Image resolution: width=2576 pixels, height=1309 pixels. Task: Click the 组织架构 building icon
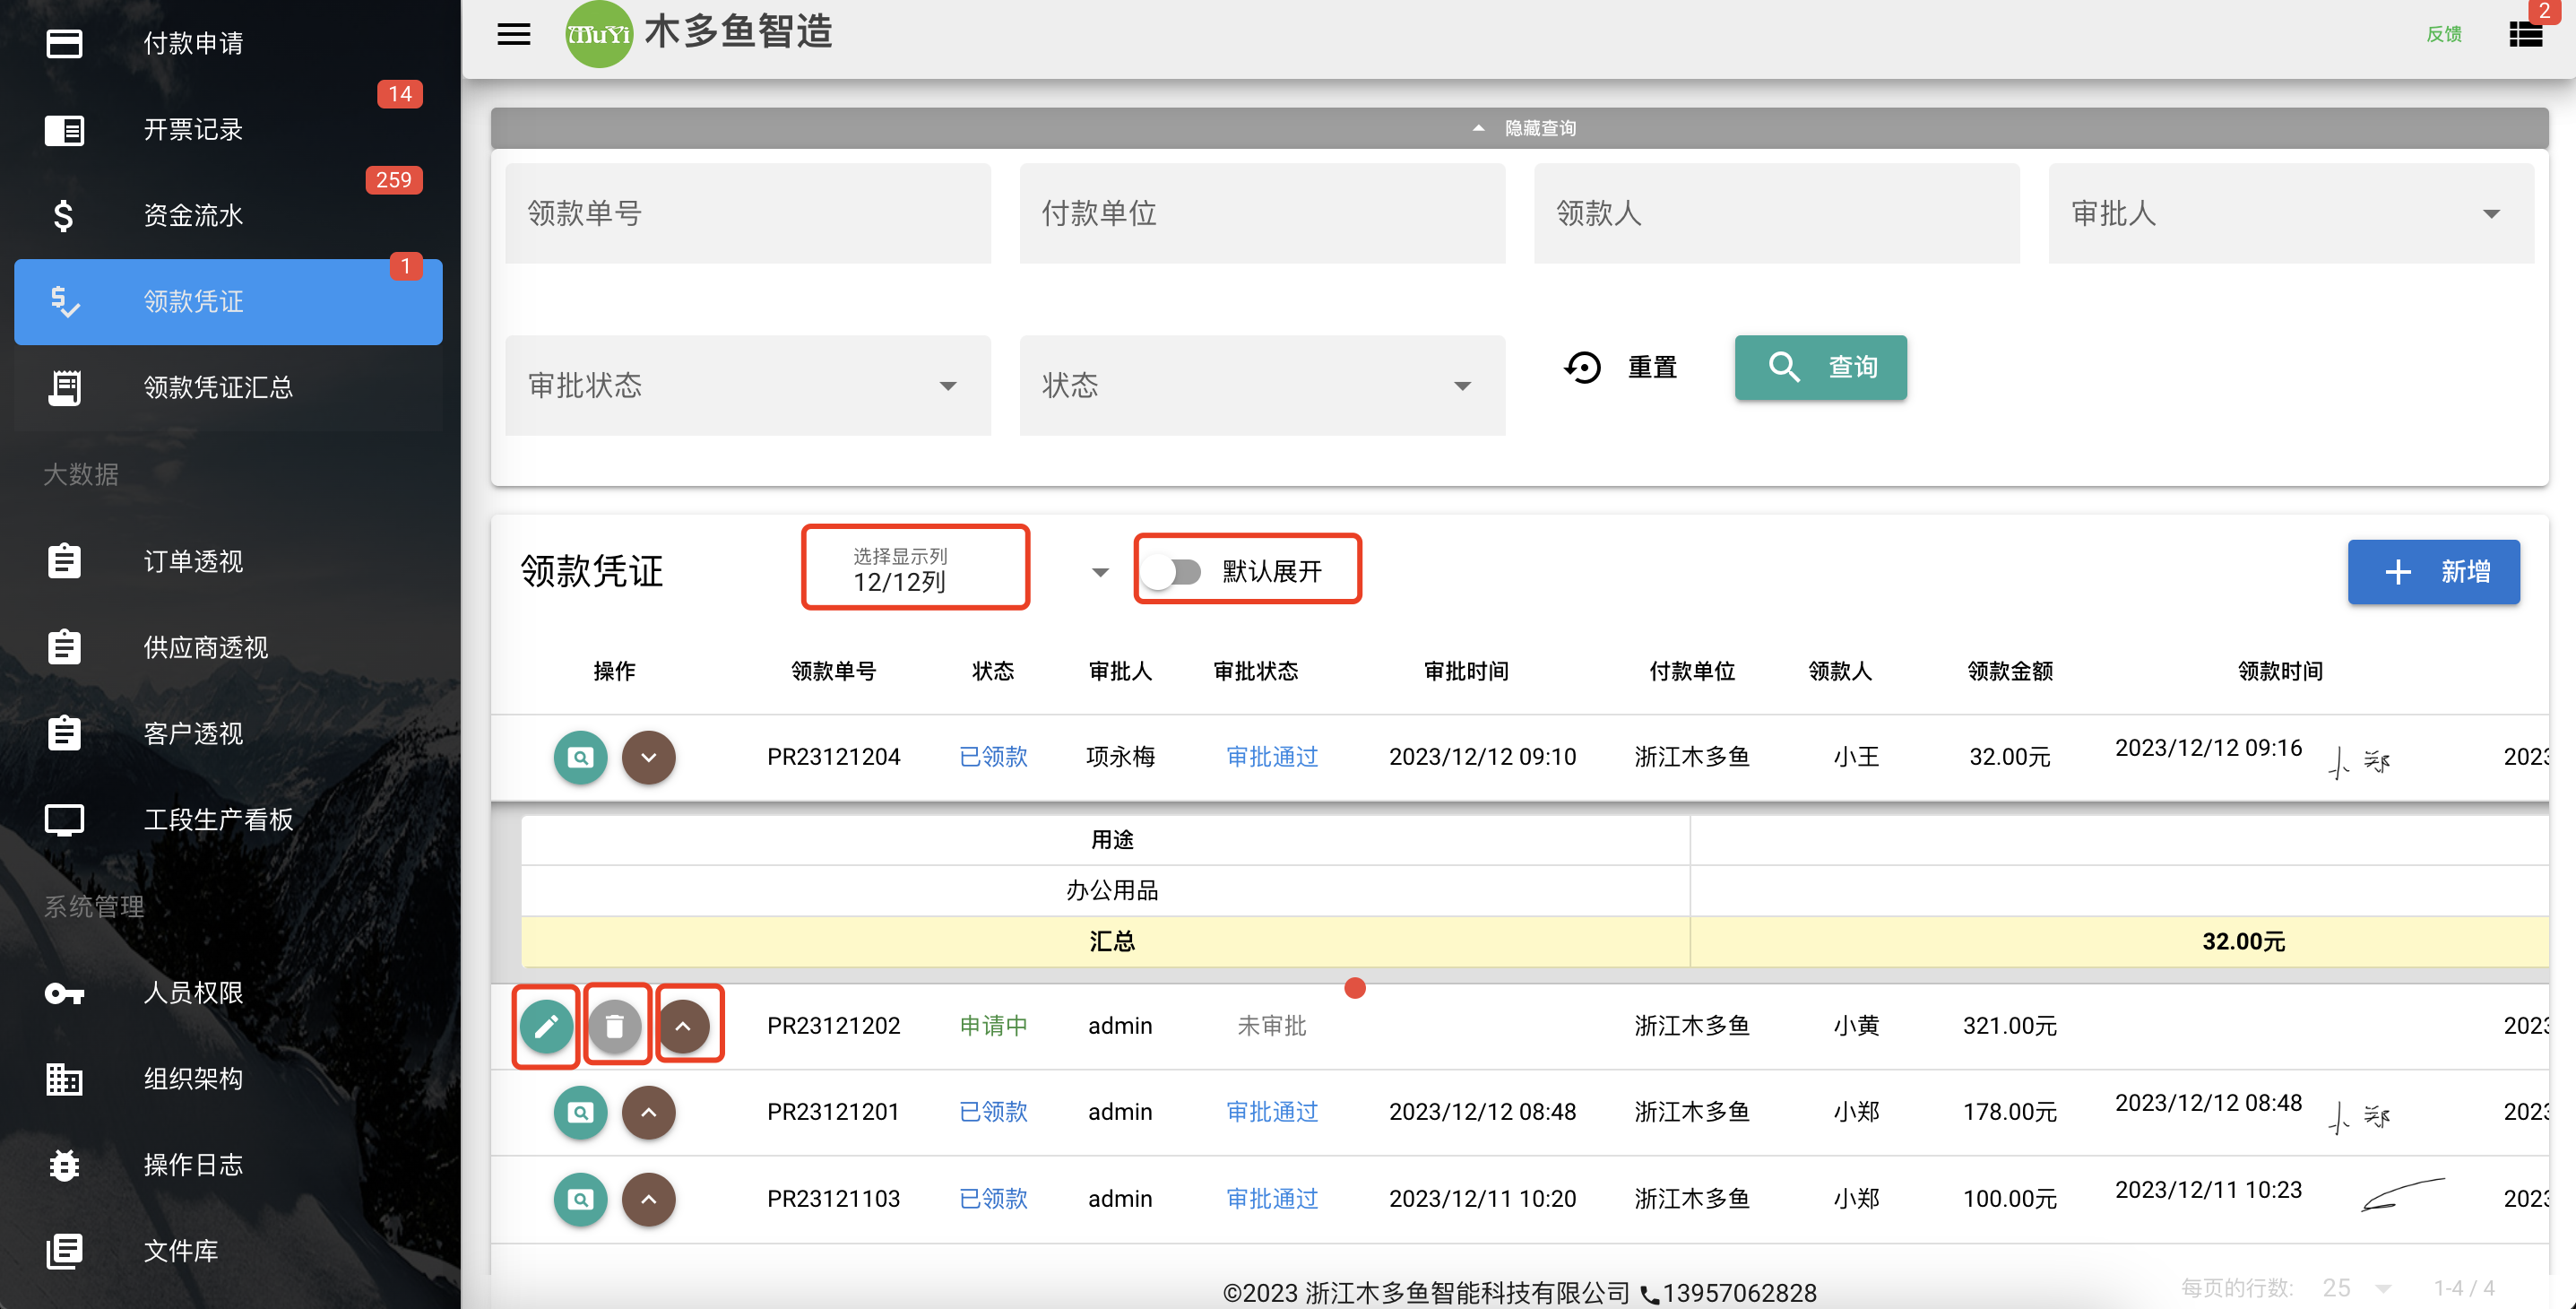64,1079
